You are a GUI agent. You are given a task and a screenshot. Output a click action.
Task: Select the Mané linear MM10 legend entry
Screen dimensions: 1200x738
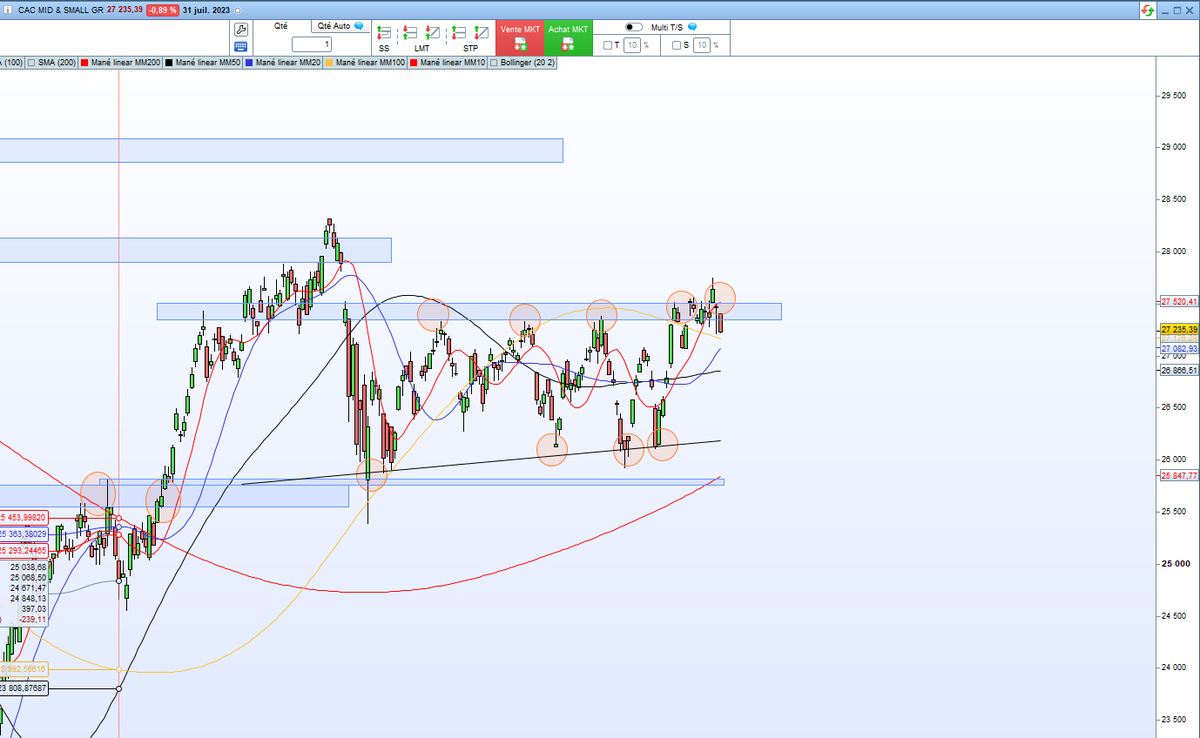click(x=448, y=62)
